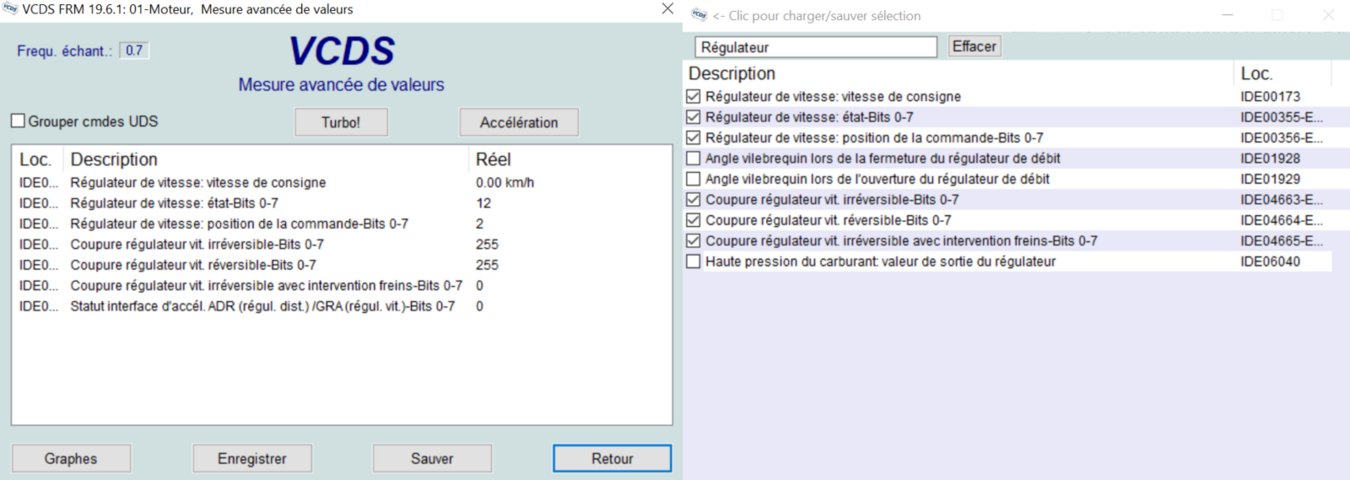Click Effacer to clear the filter
This screenshot has width=1350, height=480.
point(974,46)
